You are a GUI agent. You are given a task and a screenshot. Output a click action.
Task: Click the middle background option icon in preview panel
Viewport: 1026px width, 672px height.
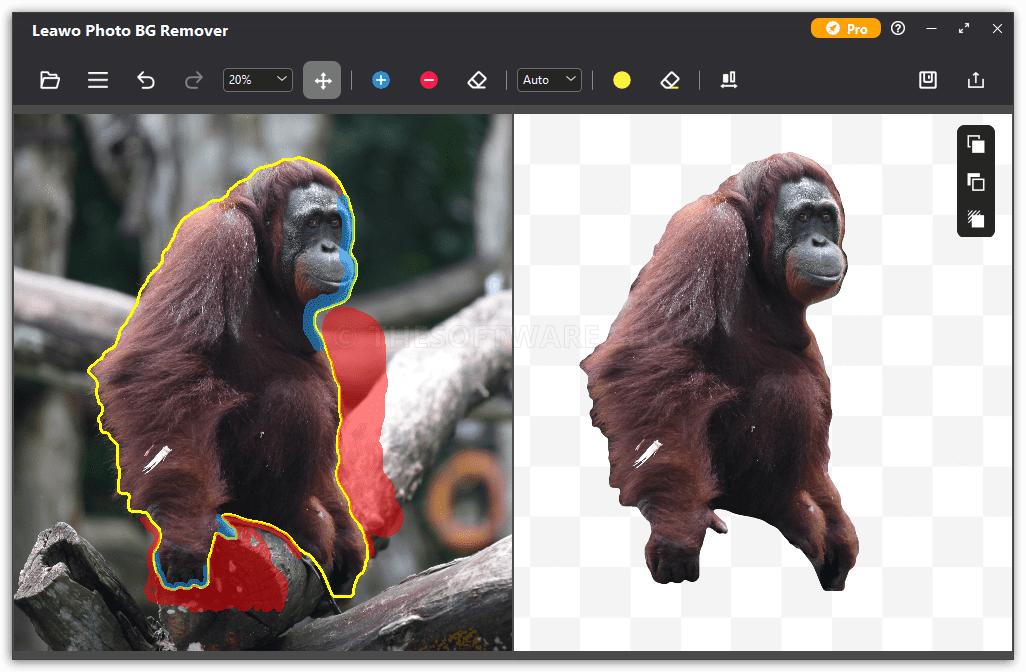point(976,181)
